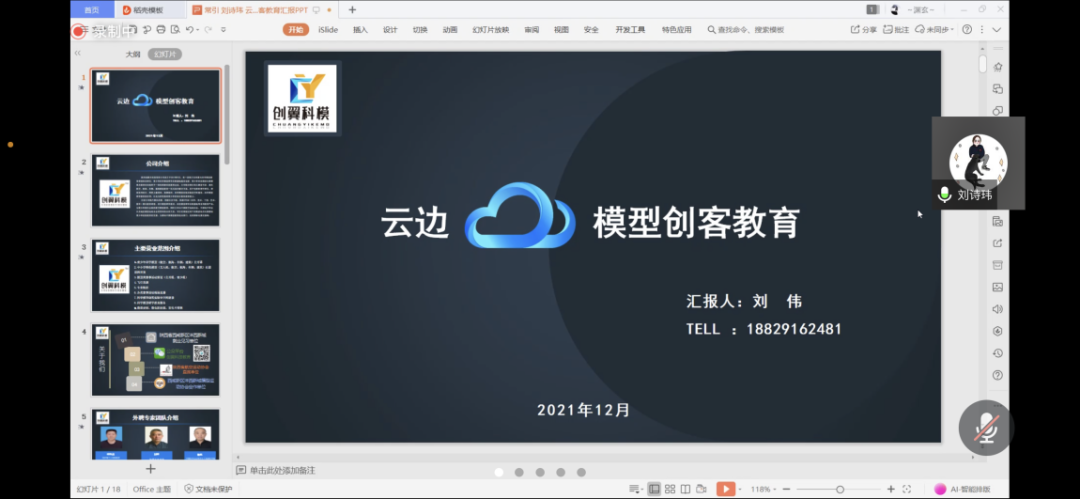This screenshot has height=499, width=1080.
Task: Open the 插入 ribbon tab
Action: (360, 30)
